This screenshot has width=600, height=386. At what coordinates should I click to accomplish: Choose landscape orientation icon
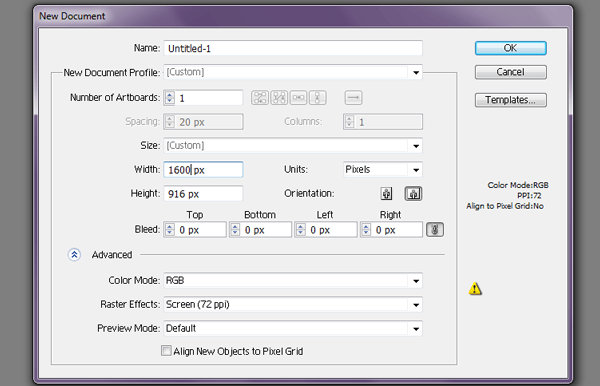413,194
